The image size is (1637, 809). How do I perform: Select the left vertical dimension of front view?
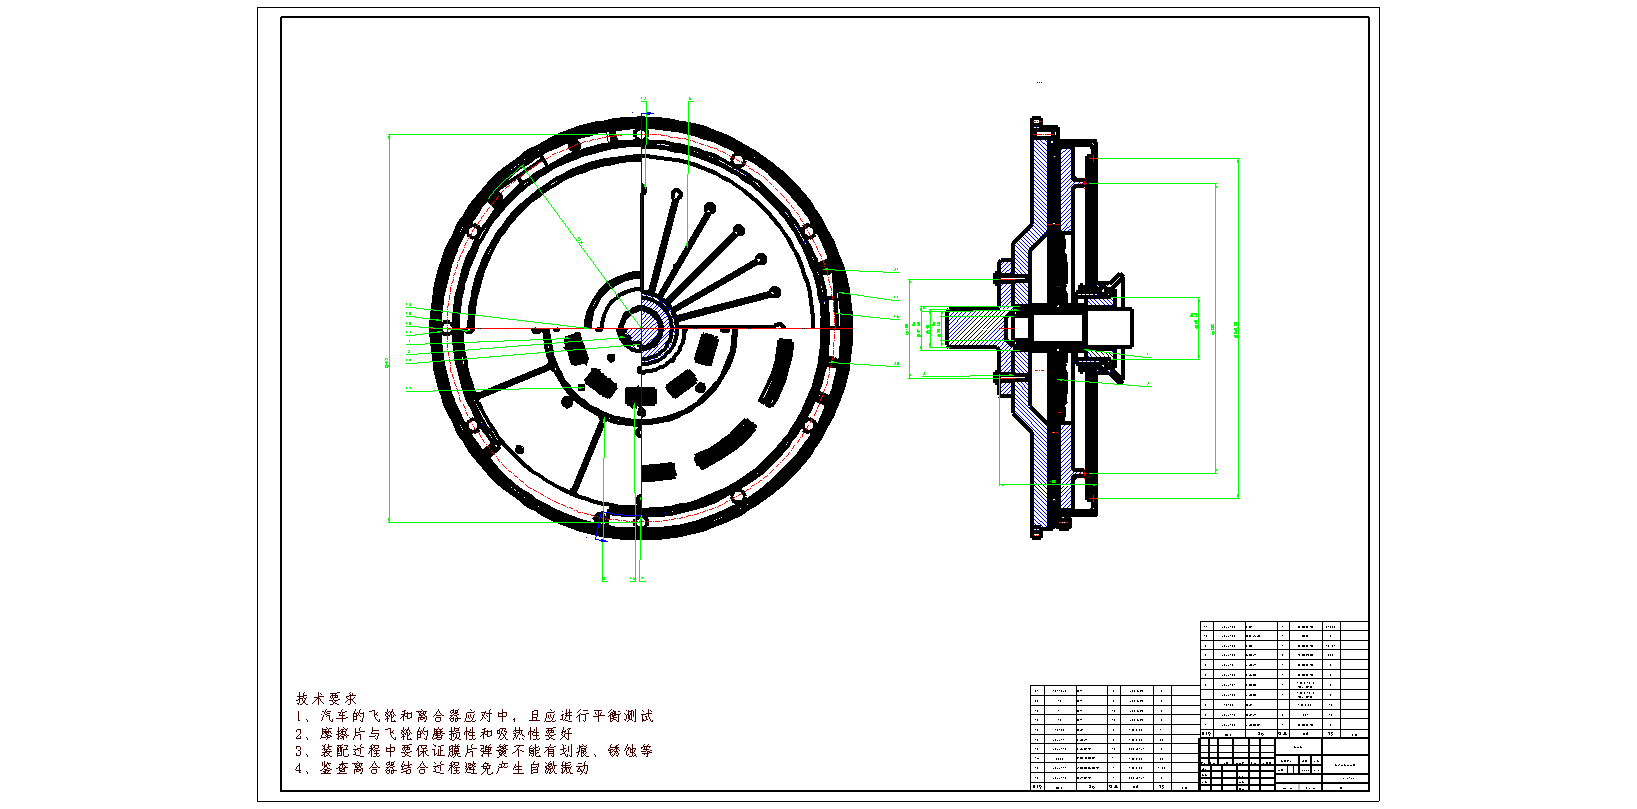tap(388, 327)
